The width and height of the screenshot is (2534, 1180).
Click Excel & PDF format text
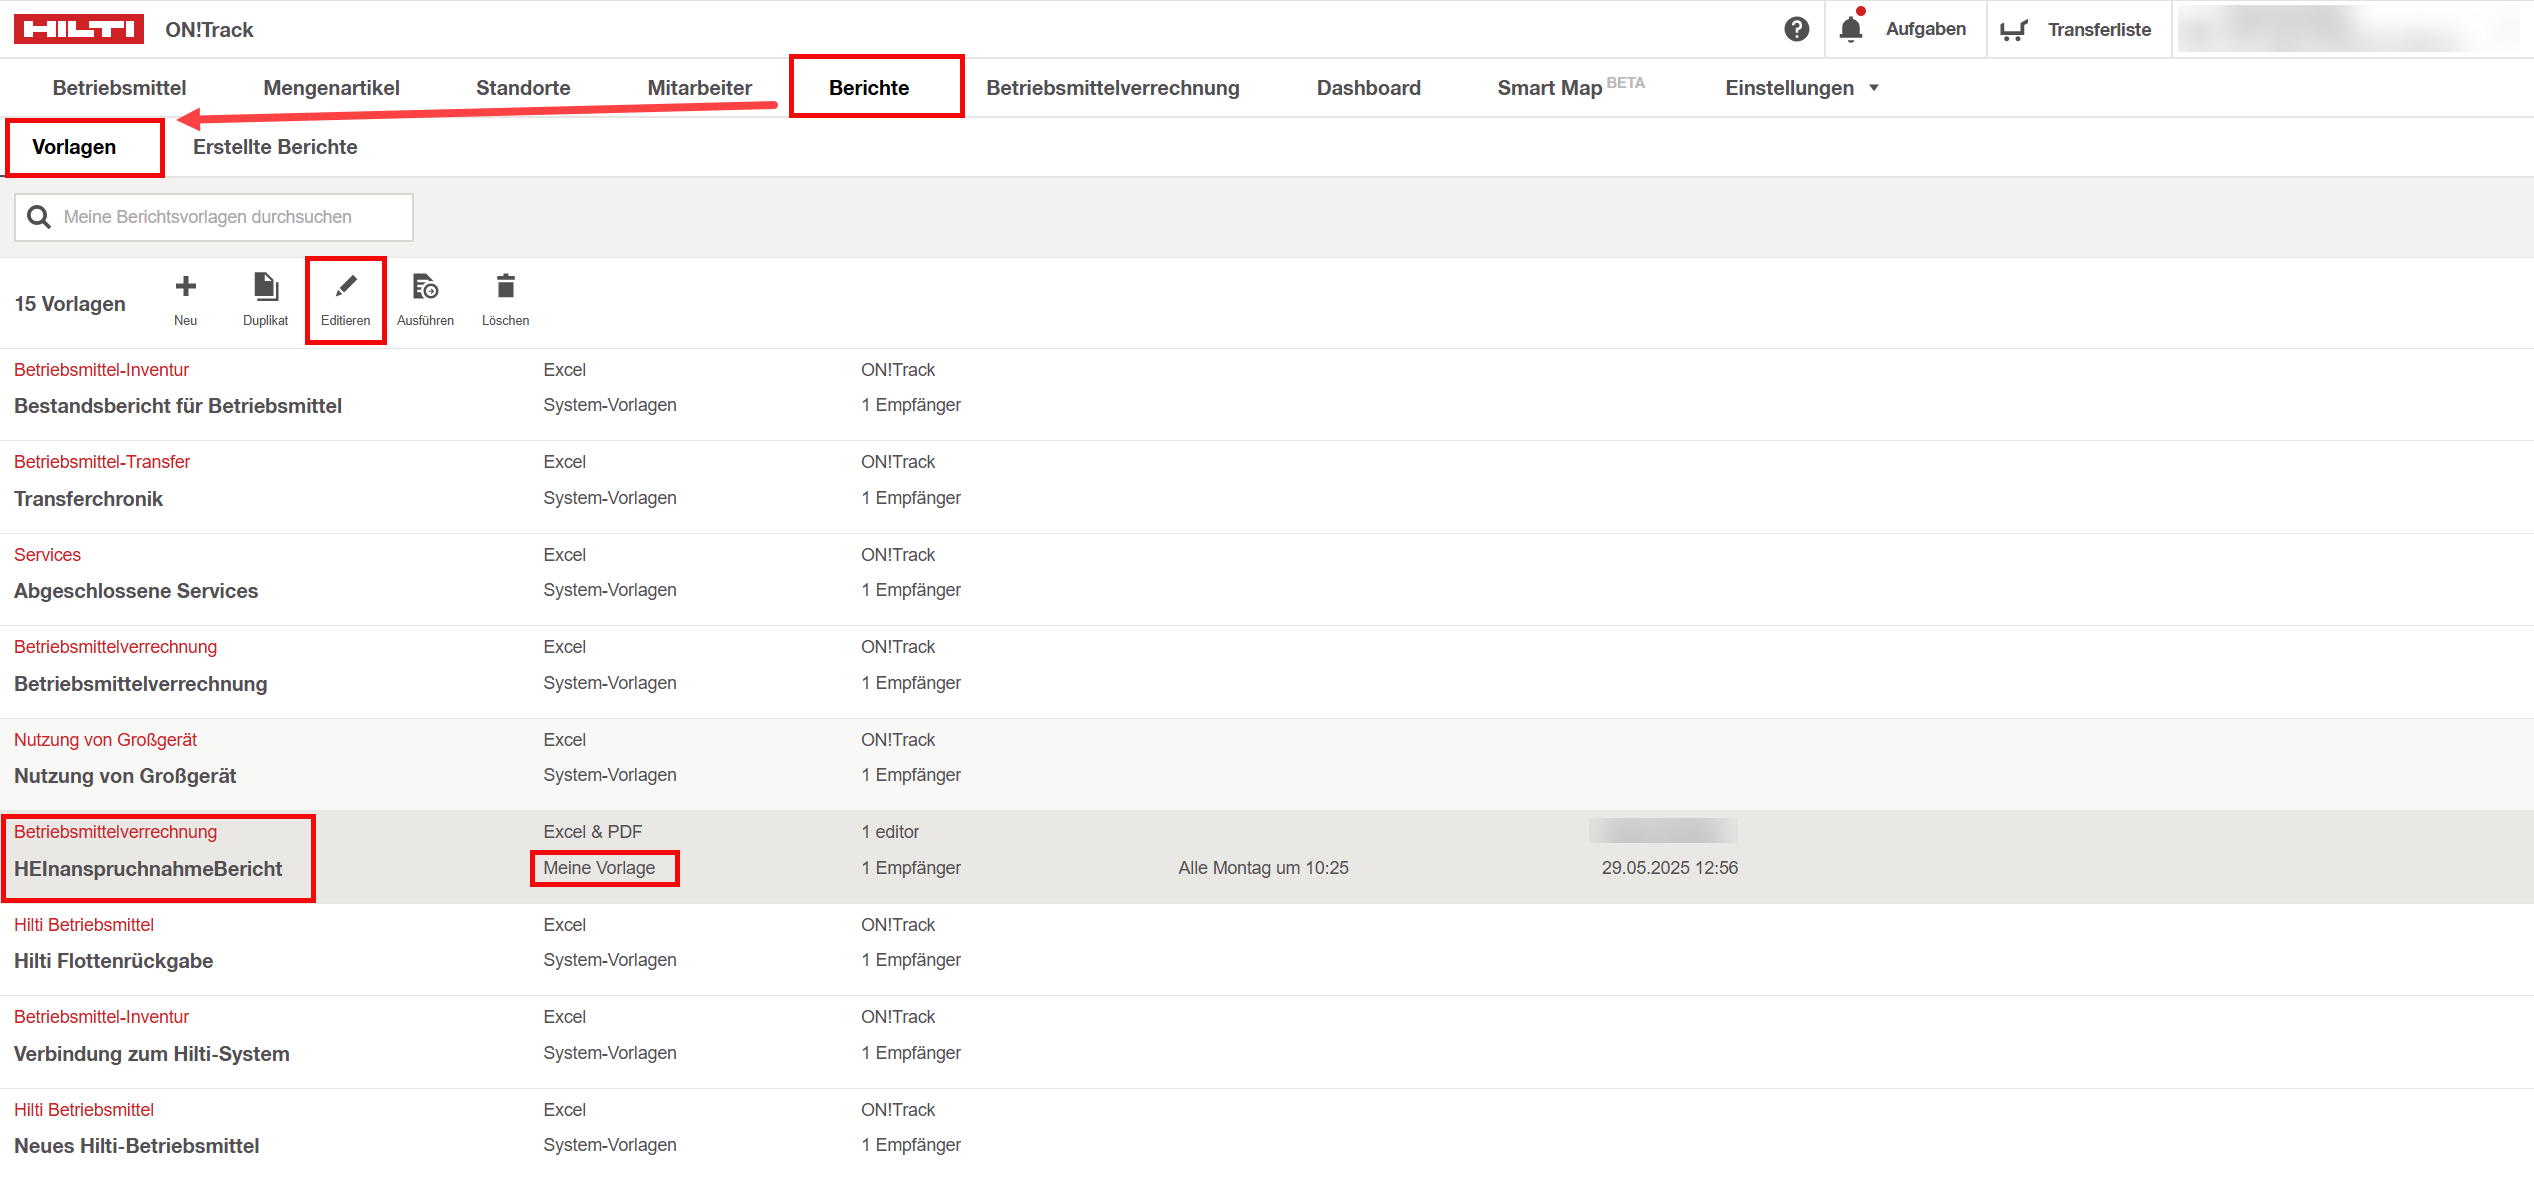click(x=593, y=832)
